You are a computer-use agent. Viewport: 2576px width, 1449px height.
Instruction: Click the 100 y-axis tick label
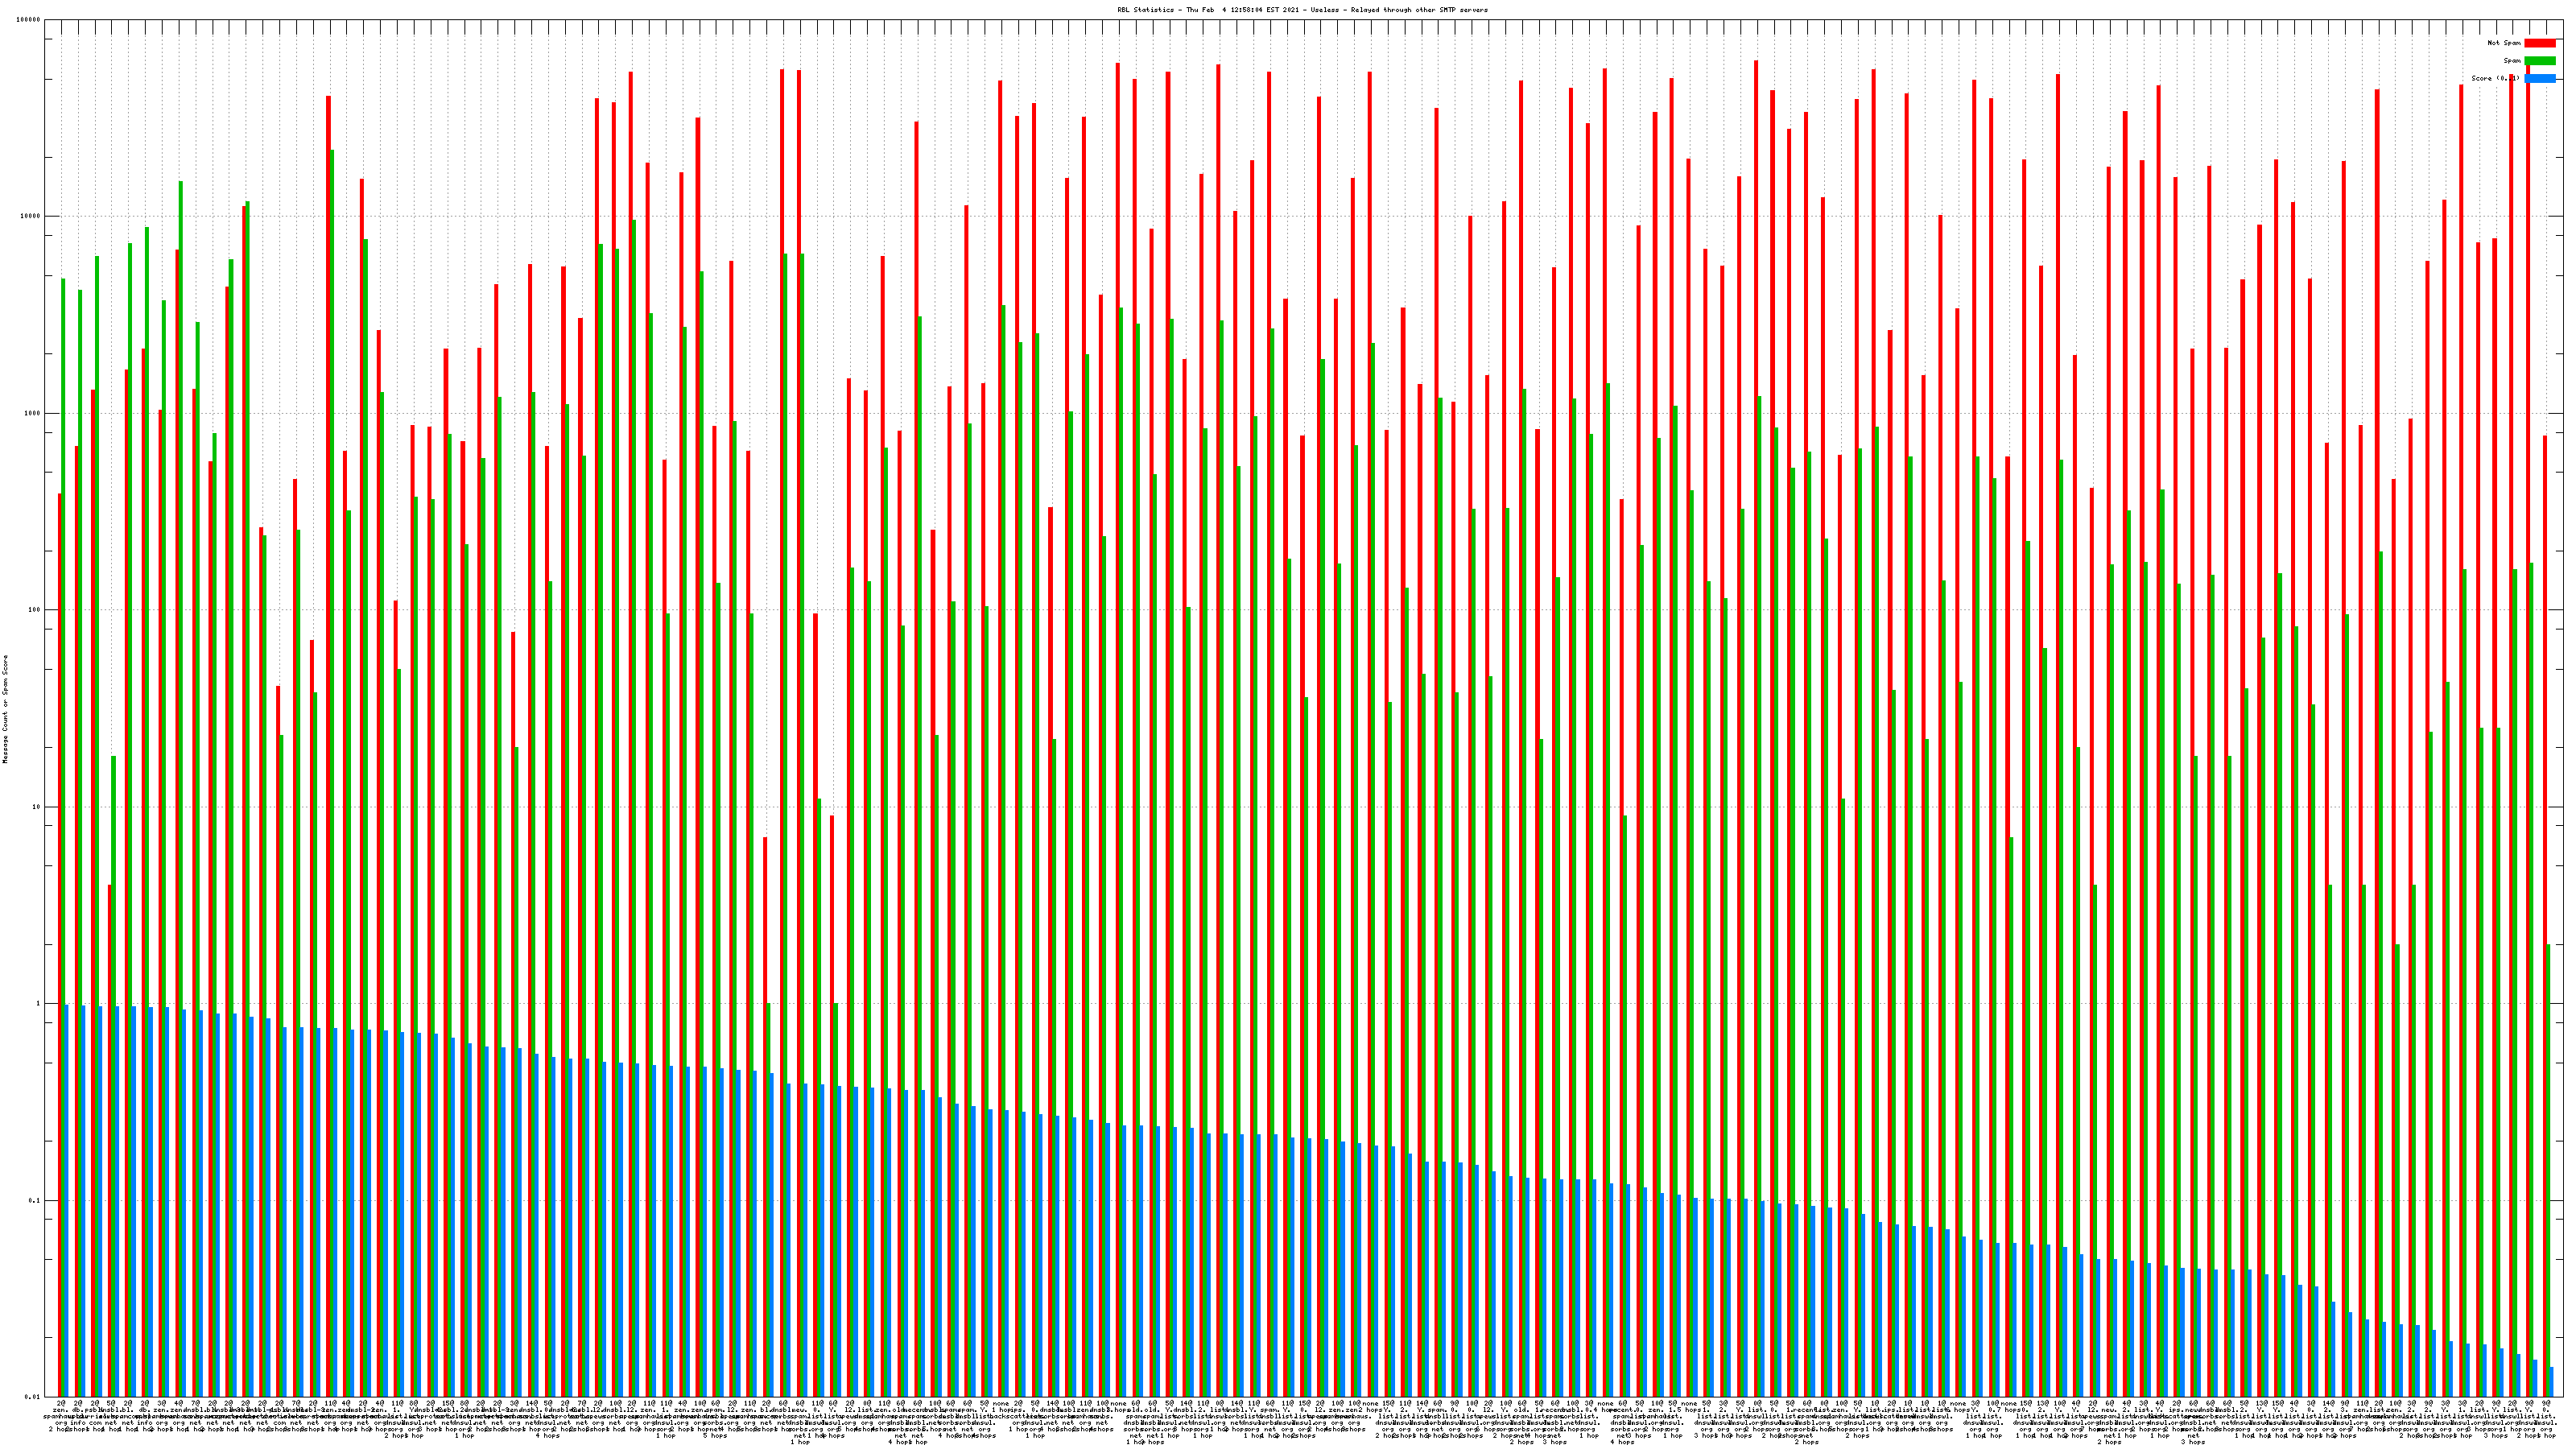point(35,610)
